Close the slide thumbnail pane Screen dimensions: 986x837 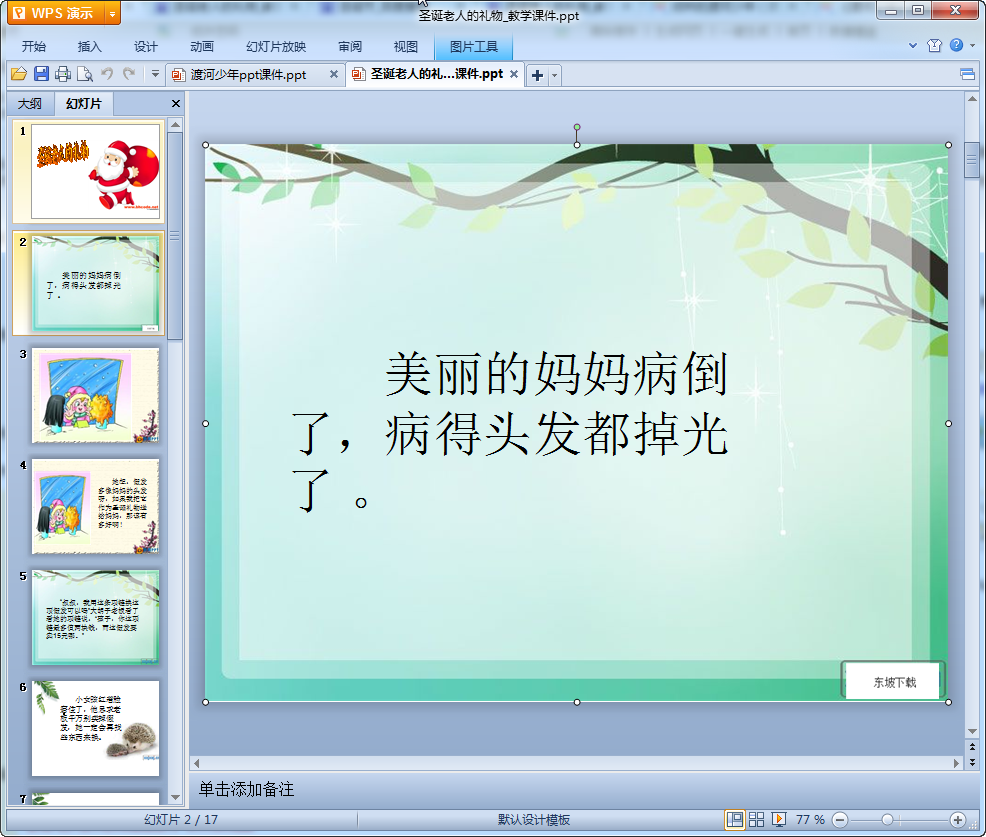click(x=176, y=104)
